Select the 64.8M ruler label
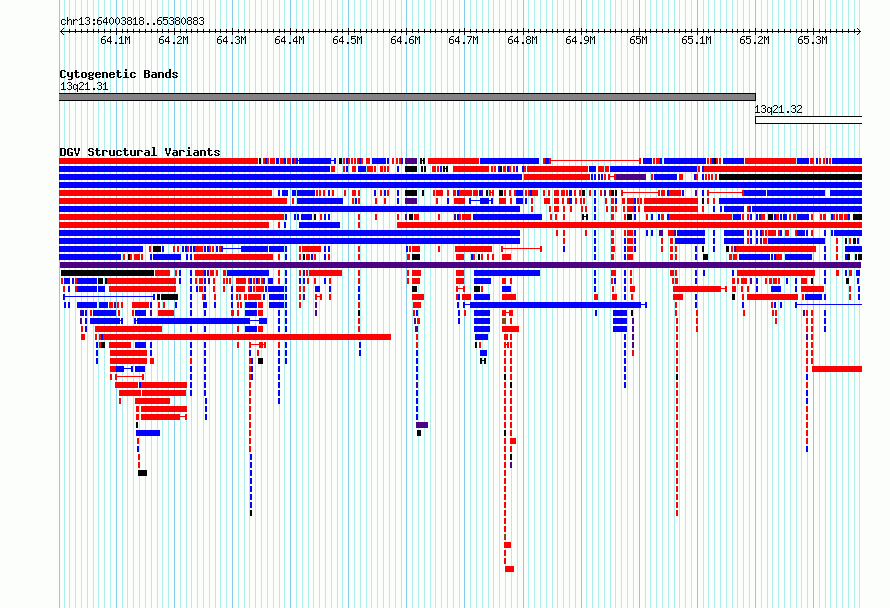 coord(522,40)
